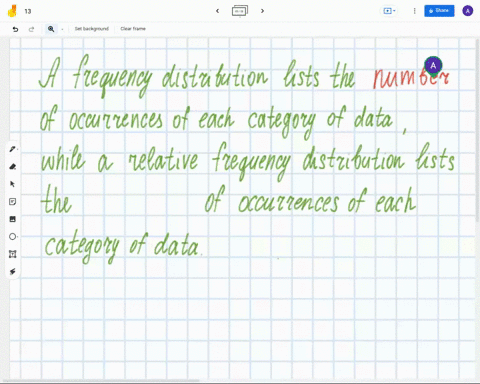Select the Eraser tool
480x384 pixels.
click(x=13, y=167)
